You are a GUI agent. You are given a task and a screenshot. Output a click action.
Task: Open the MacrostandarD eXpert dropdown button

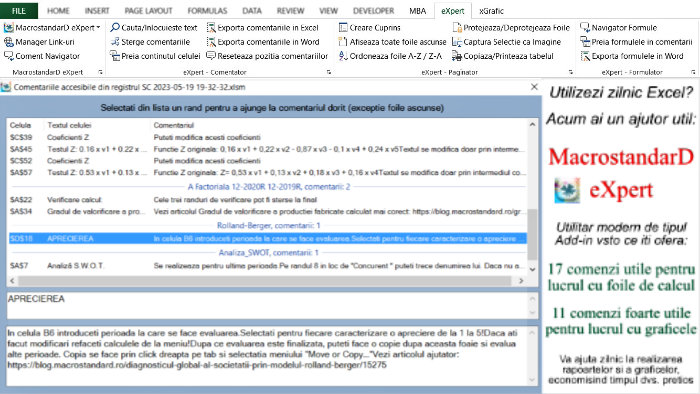(52, 28)
